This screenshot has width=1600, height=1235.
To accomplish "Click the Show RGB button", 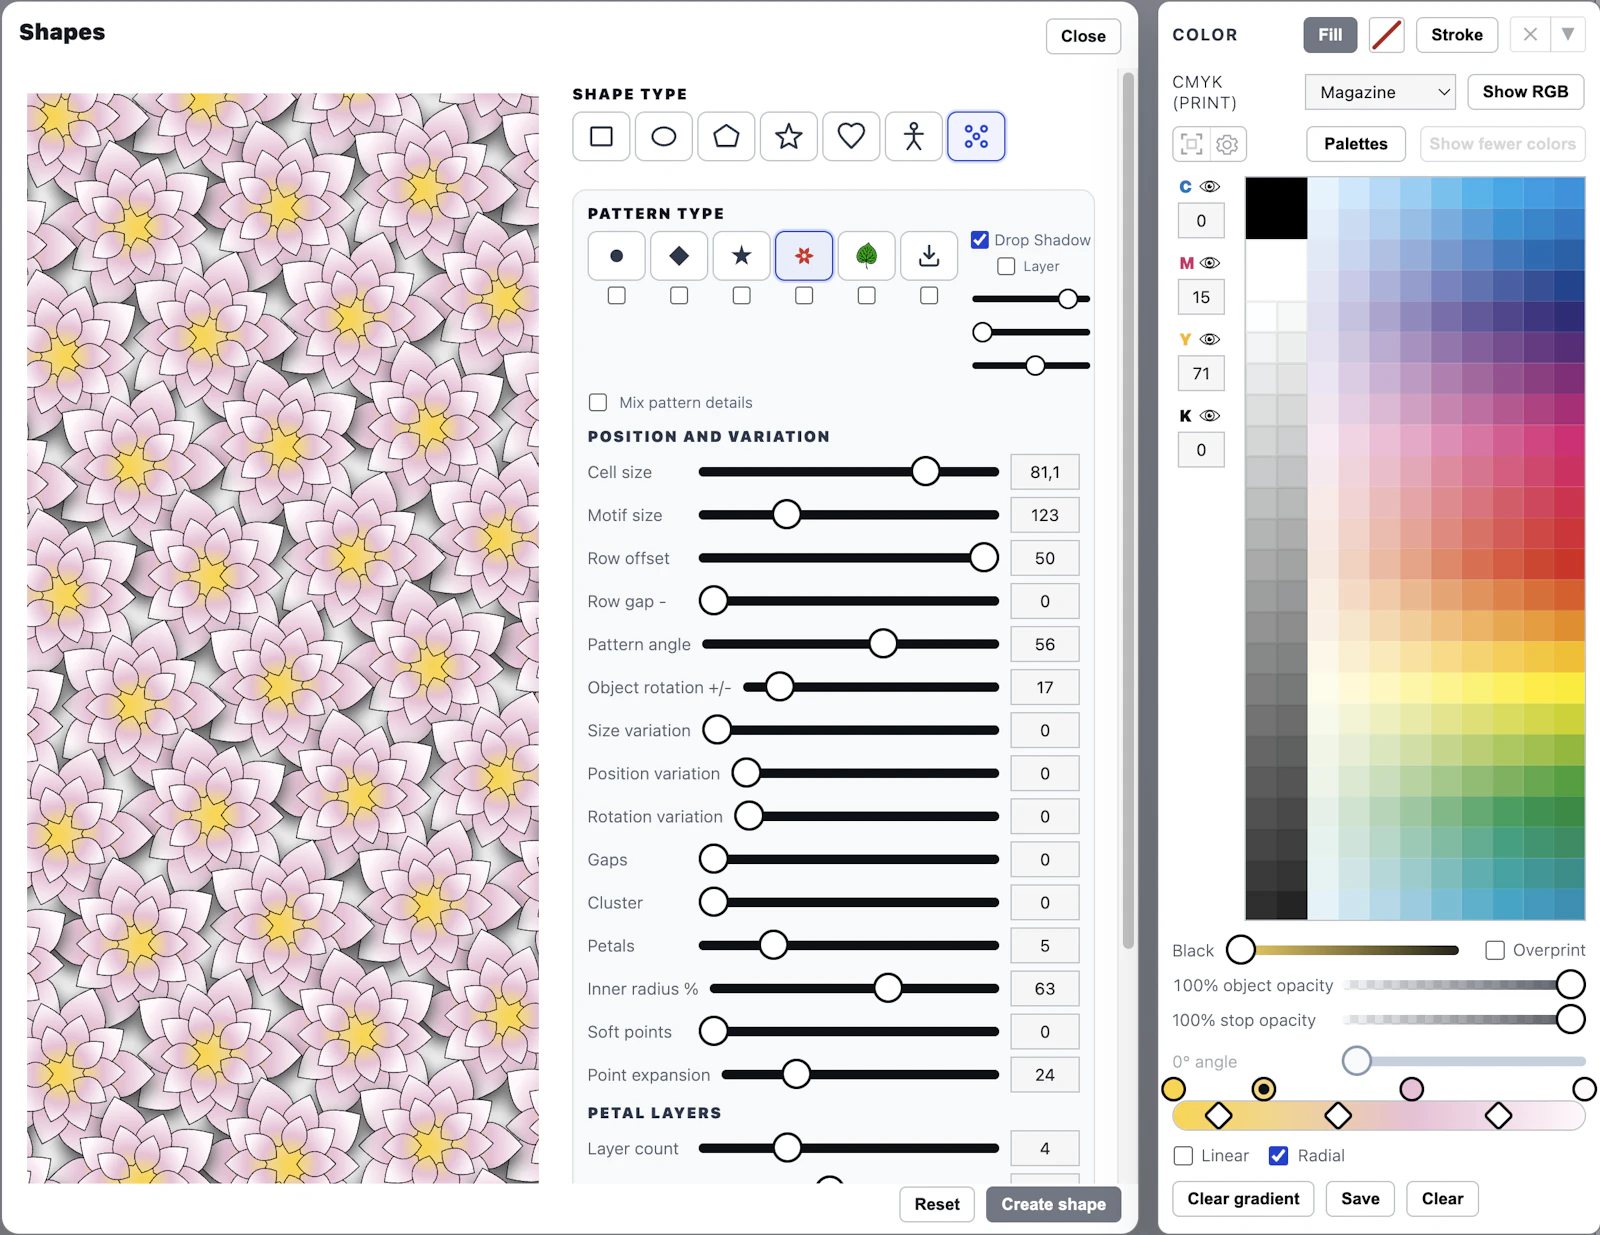I will click(1525, 92).
